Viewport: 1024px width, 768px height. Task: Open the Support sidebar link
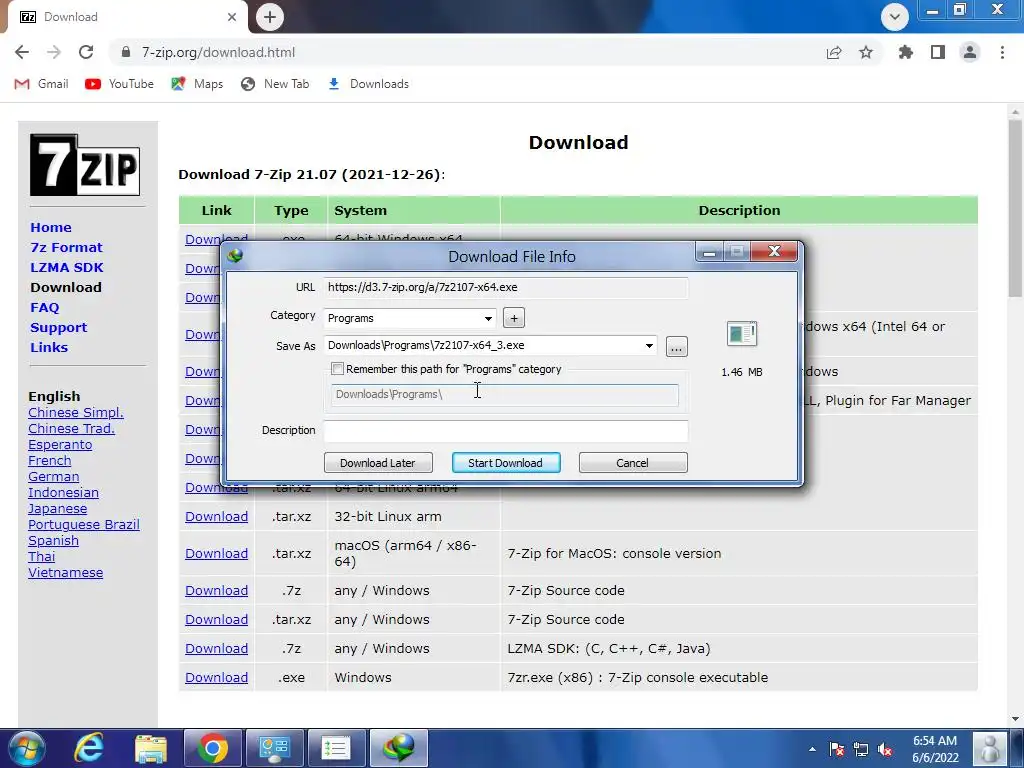(x=59, y=327)
